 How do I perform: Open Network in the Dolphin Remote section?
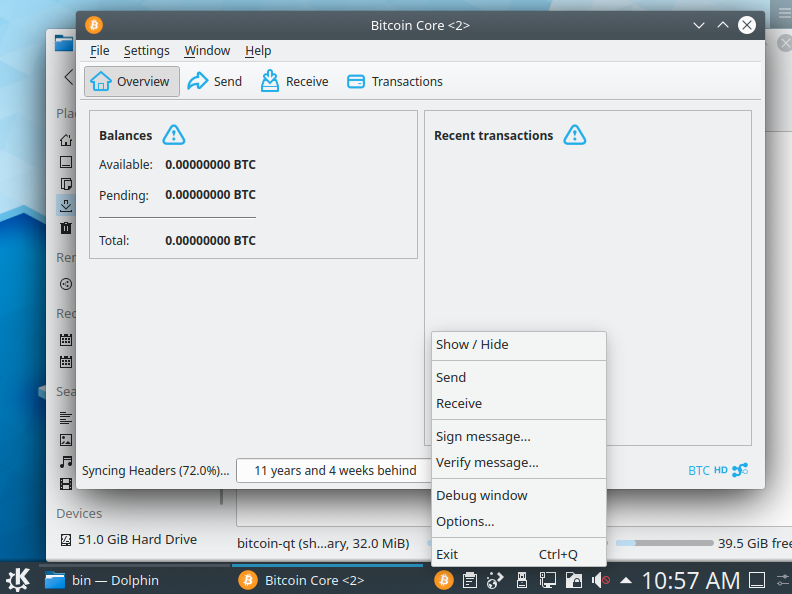(66, 284)
